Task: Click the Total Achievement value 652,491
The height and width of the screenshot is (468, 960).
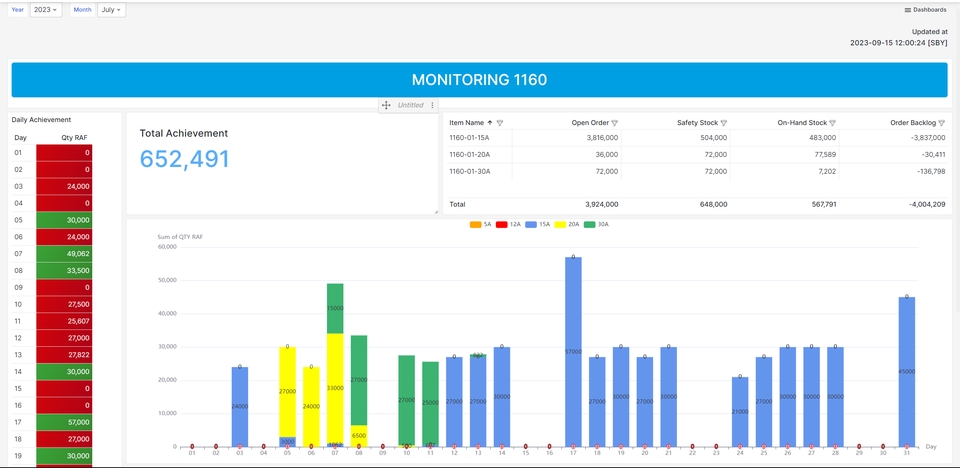Action: (x=184, y=159)
